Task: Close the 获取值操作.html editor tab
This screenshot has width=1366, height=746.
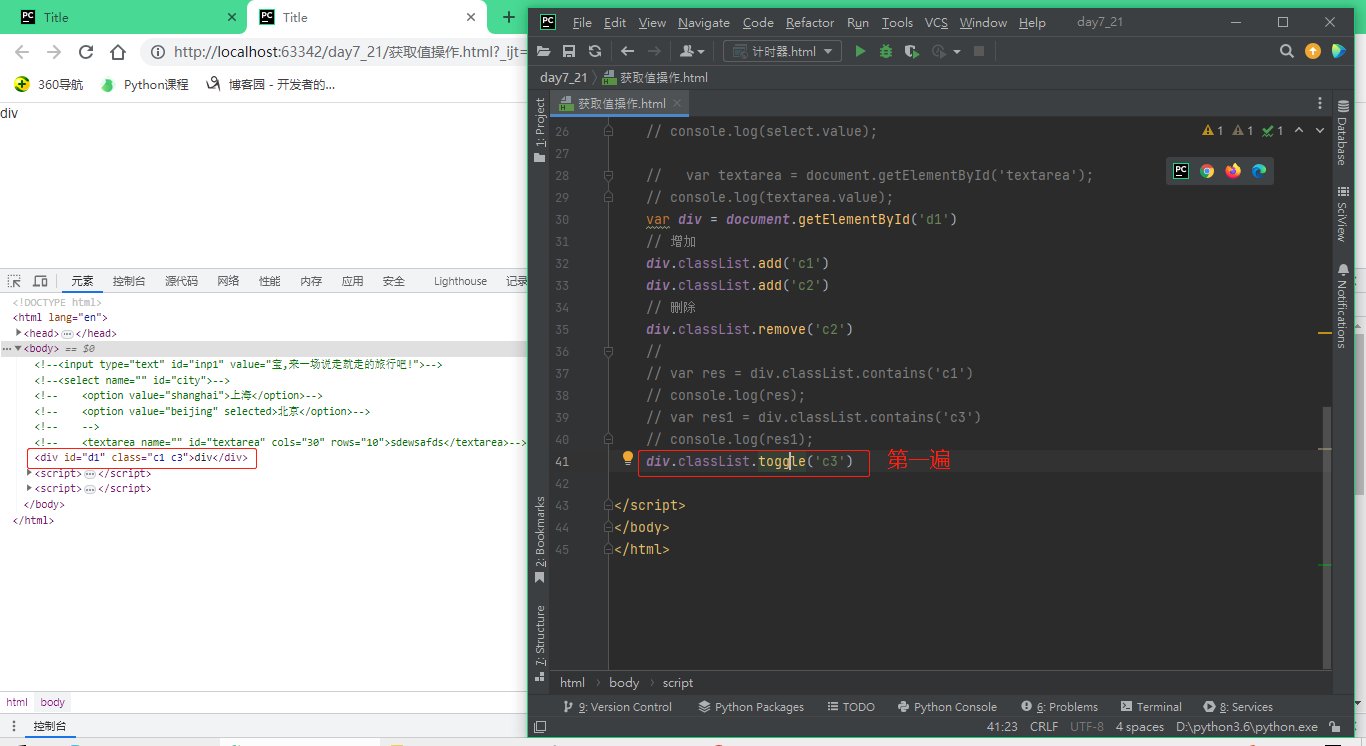Action: coord(677,103)
